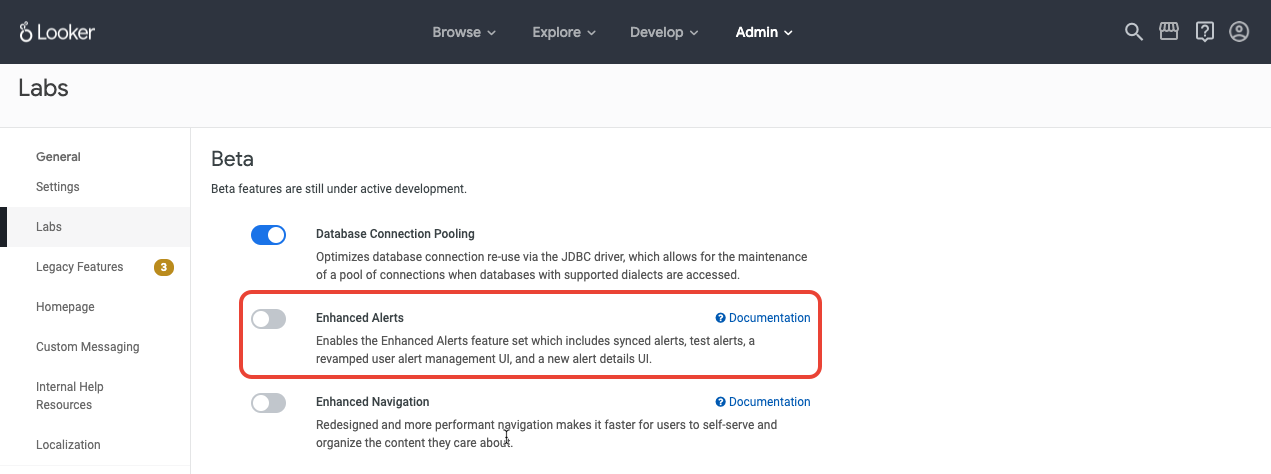Enable the Enhanced Alerts toggle
Screen dimensions: 1271x474
tap(268, 319)
